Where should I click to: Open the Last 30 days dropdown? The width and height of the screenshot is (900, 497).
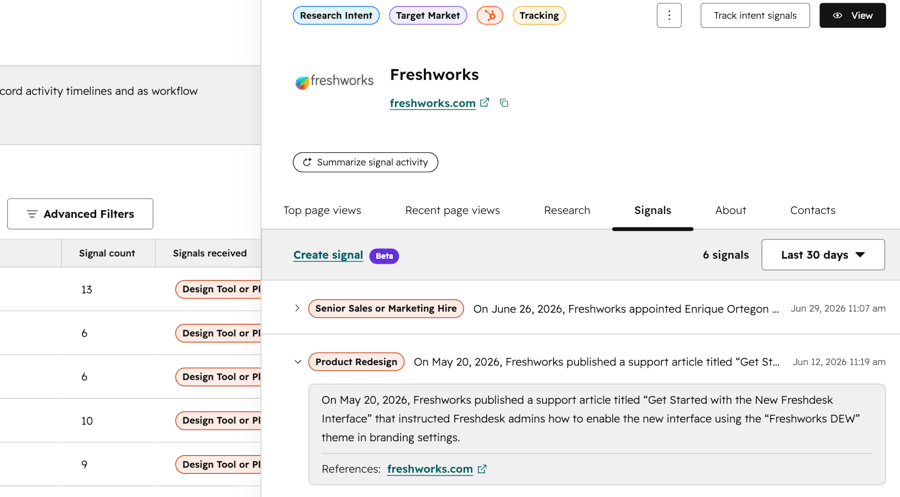(823, 255)
